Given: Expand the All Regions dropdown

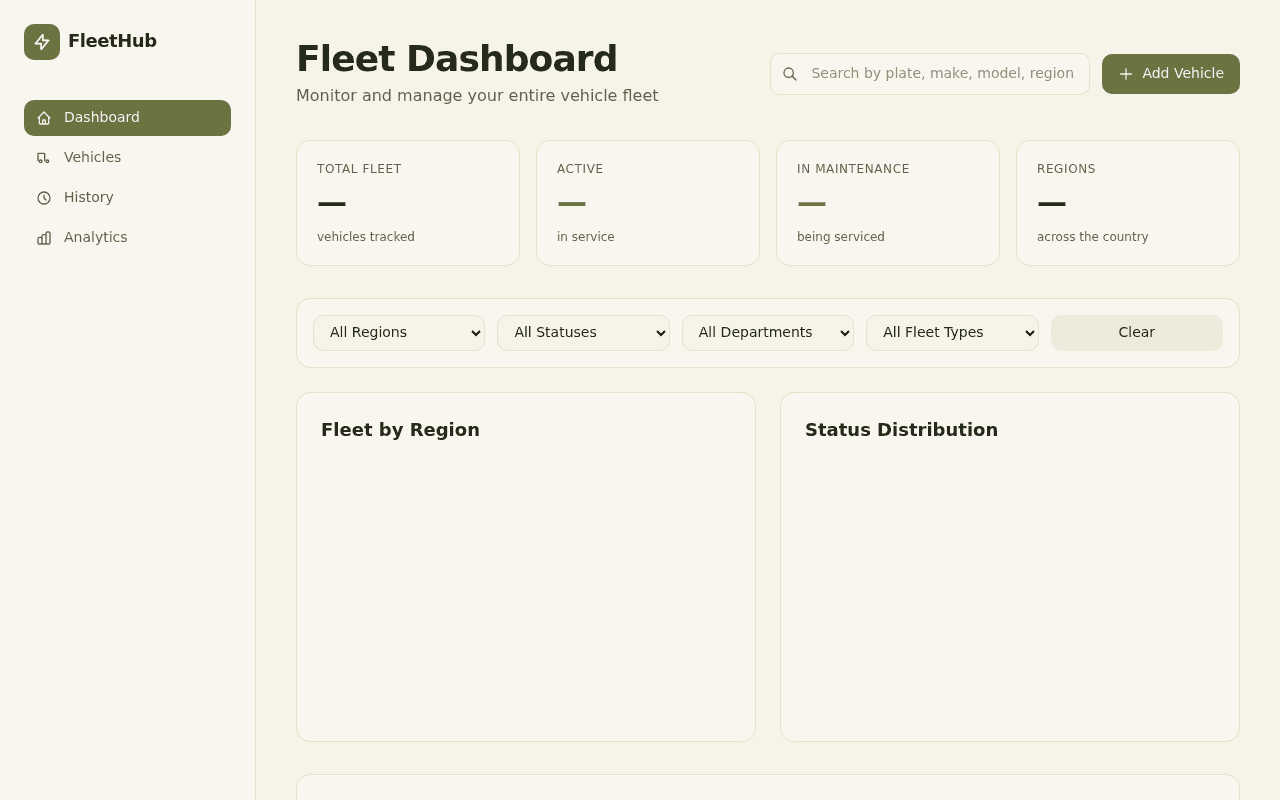Looking at the screenshot, I should pos(399,333).
